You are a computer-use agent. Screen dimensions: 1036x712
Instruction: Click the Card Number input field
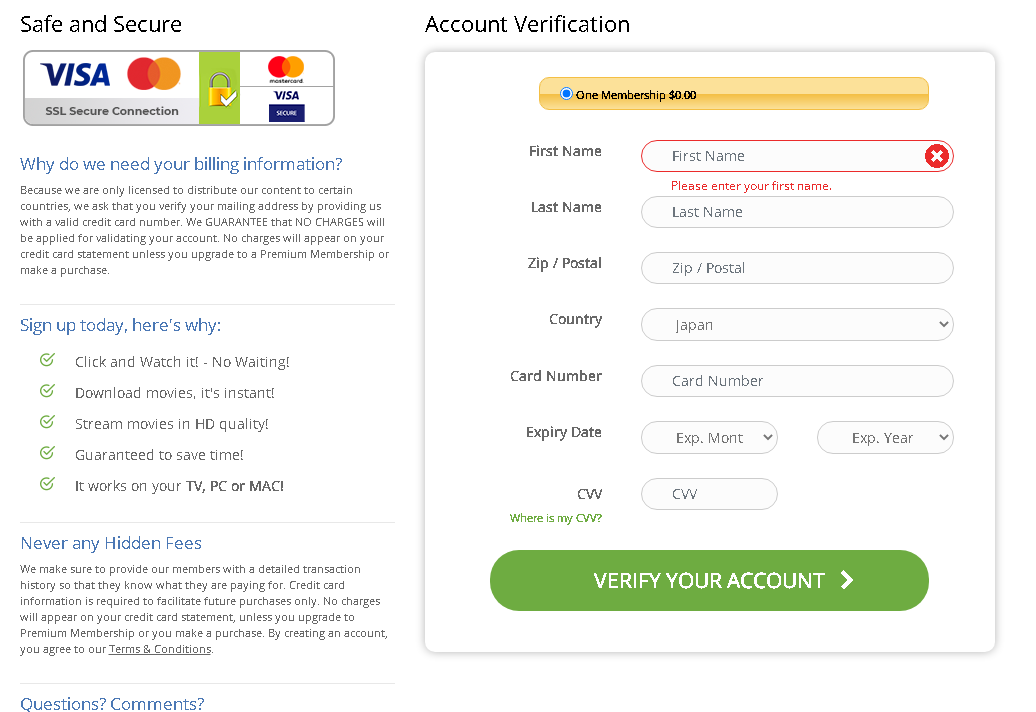coord(797,381)
